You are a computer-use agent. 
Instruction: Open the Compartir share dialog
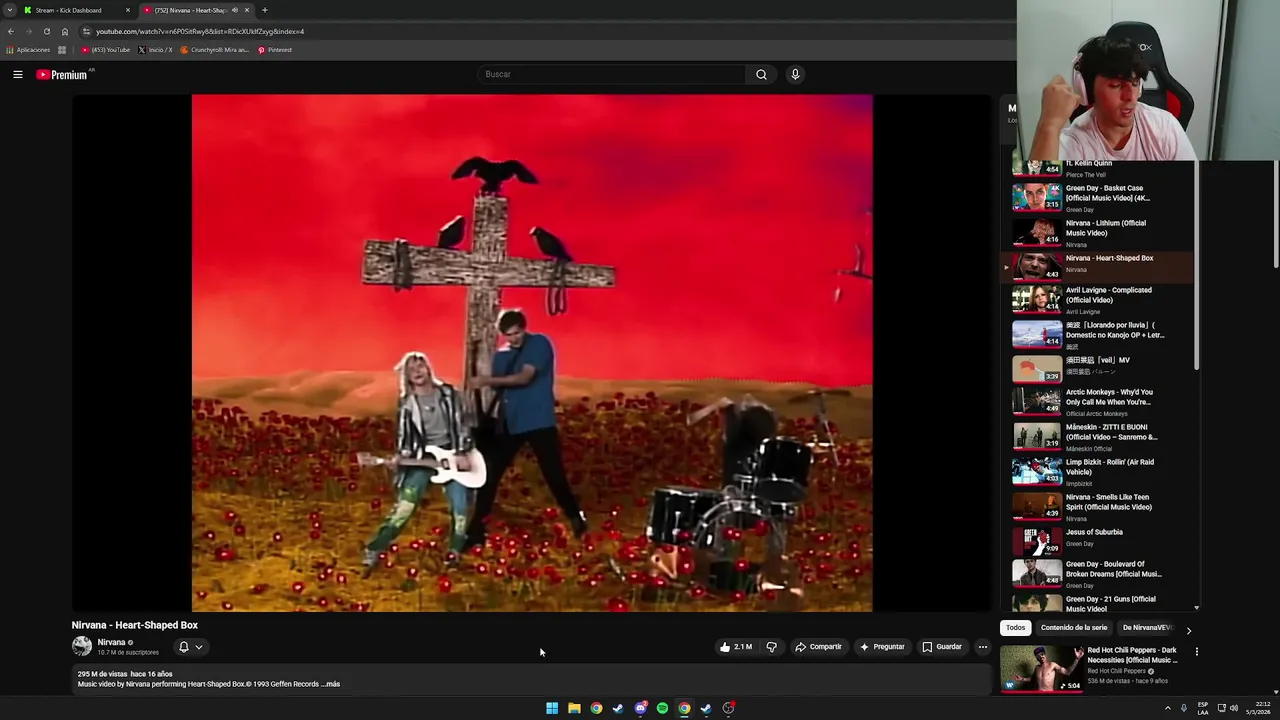pos(818,647)
